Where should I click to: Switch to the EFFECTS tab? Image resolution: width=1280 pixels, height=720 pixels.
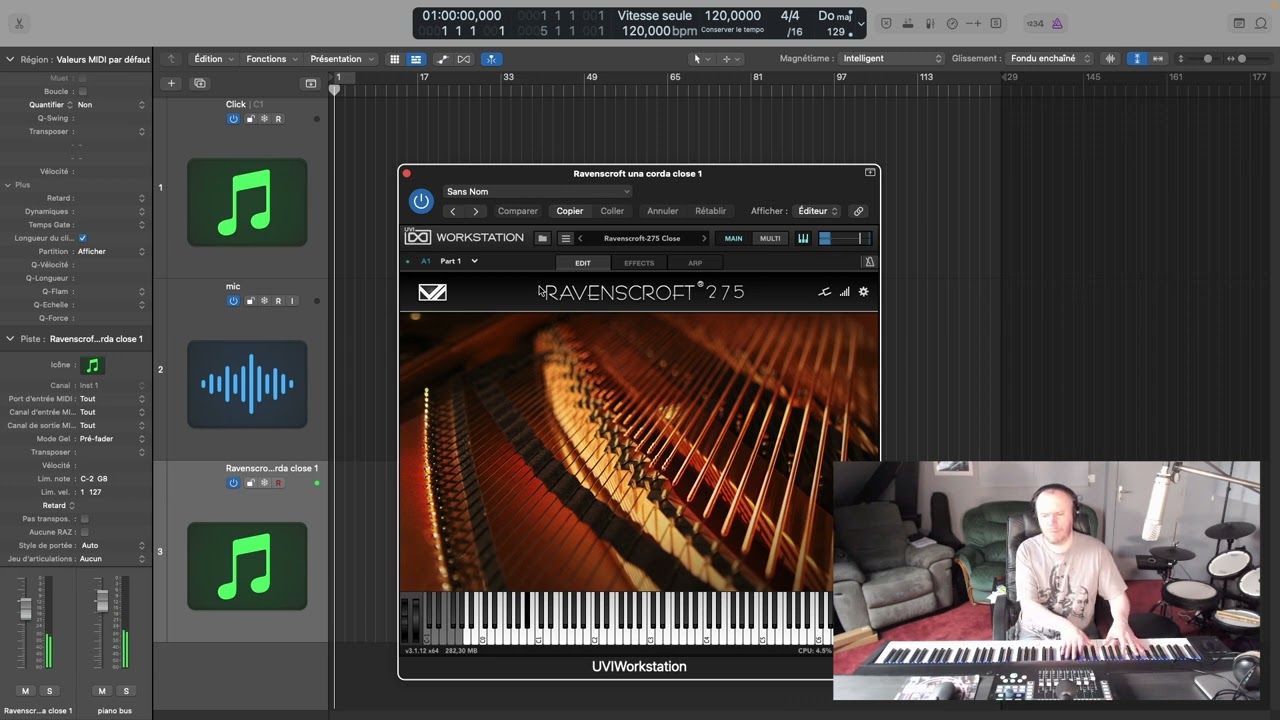pos(639,263)
